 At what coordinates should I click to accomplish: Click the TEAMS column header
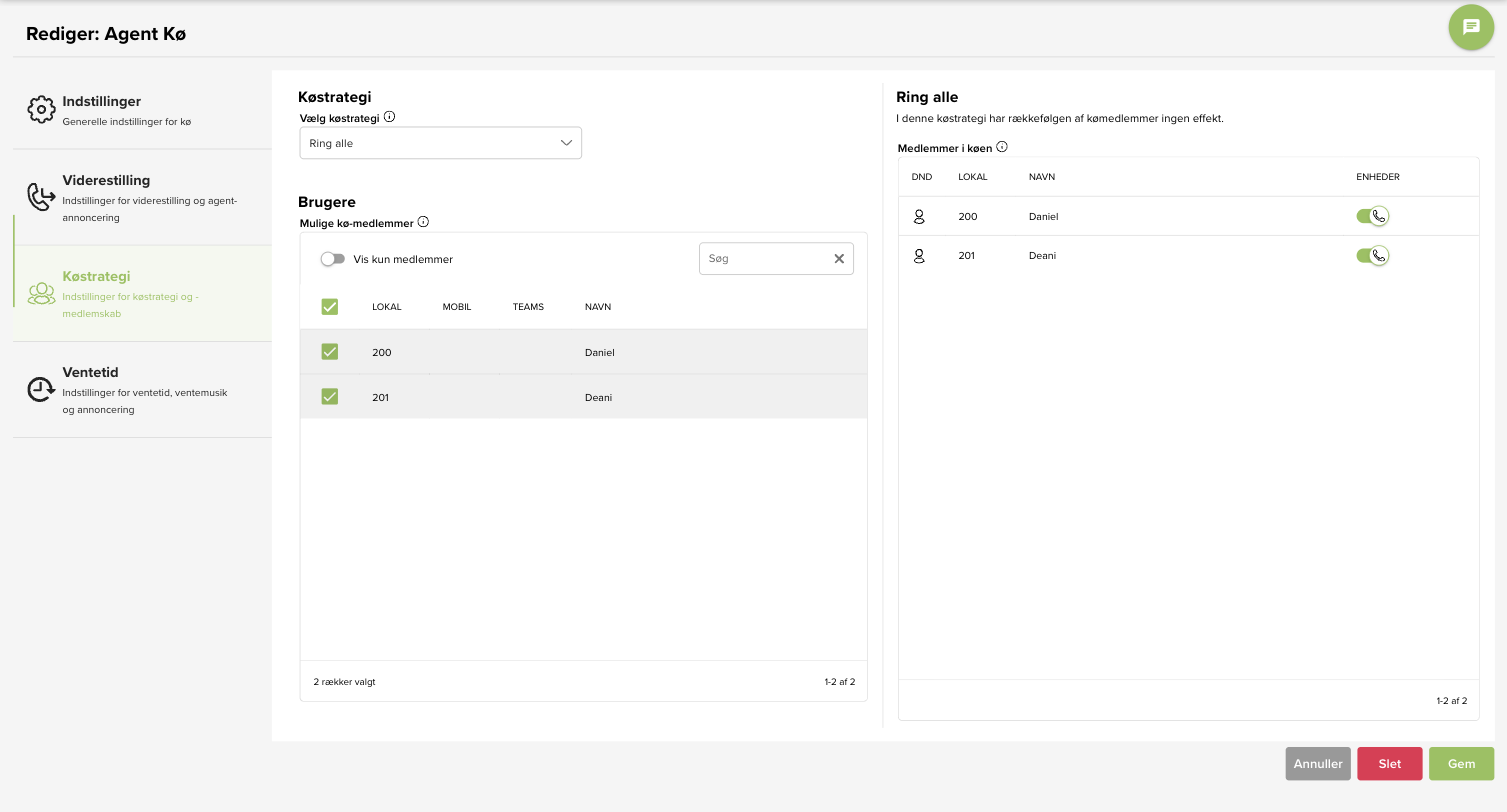pyautogui.click(x=528, y=307)
